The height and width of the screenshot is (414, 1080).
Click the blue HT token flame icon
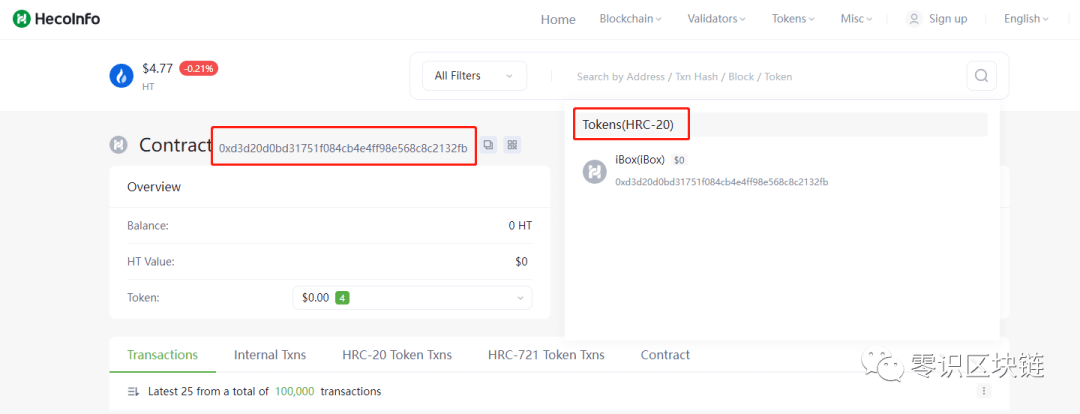click(x=121, y=76)
